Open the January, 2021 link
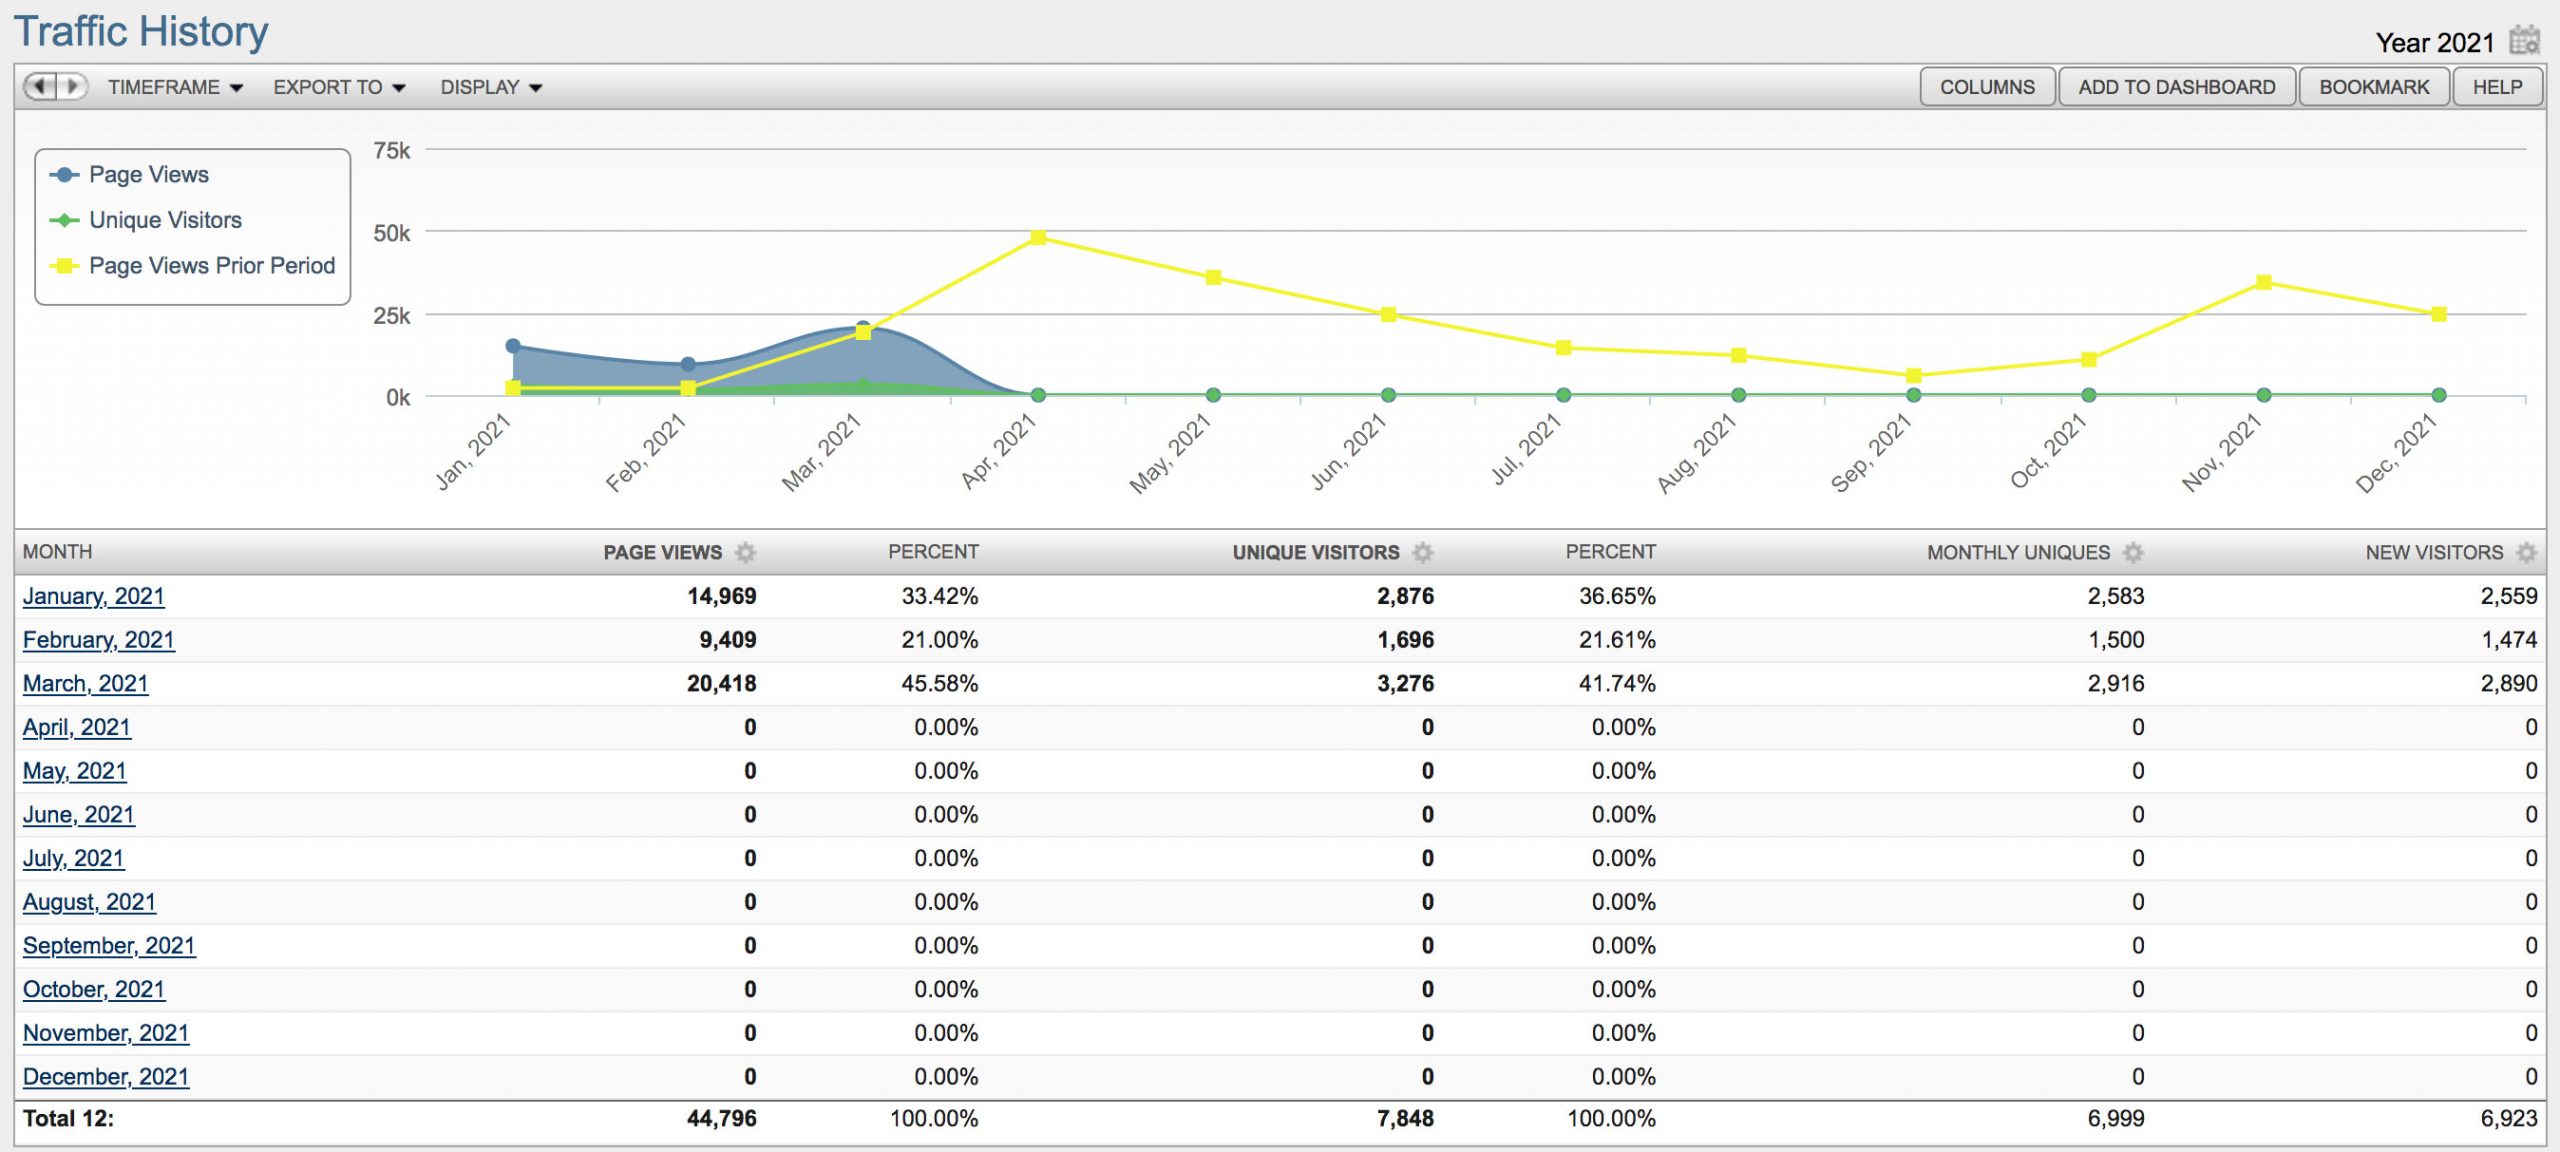Viewport: 2560px width, 1152px height. [x=94, y=596]
